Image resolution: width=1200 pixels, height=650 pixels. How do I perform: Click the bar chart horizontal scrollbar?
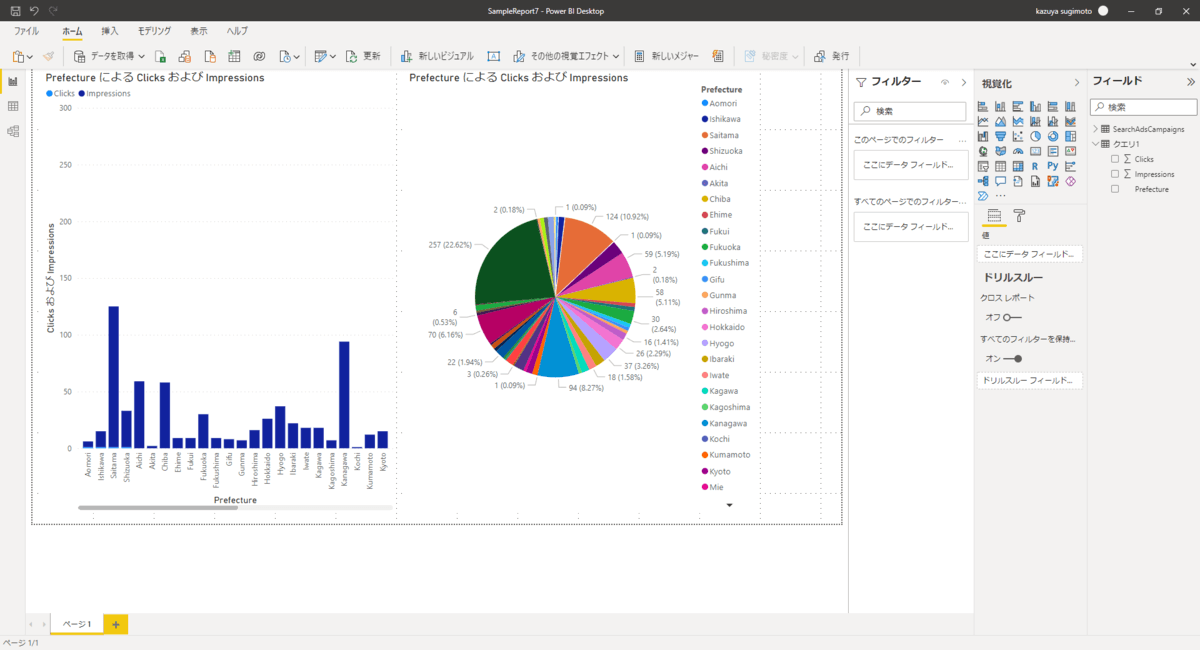pos(158,508)
